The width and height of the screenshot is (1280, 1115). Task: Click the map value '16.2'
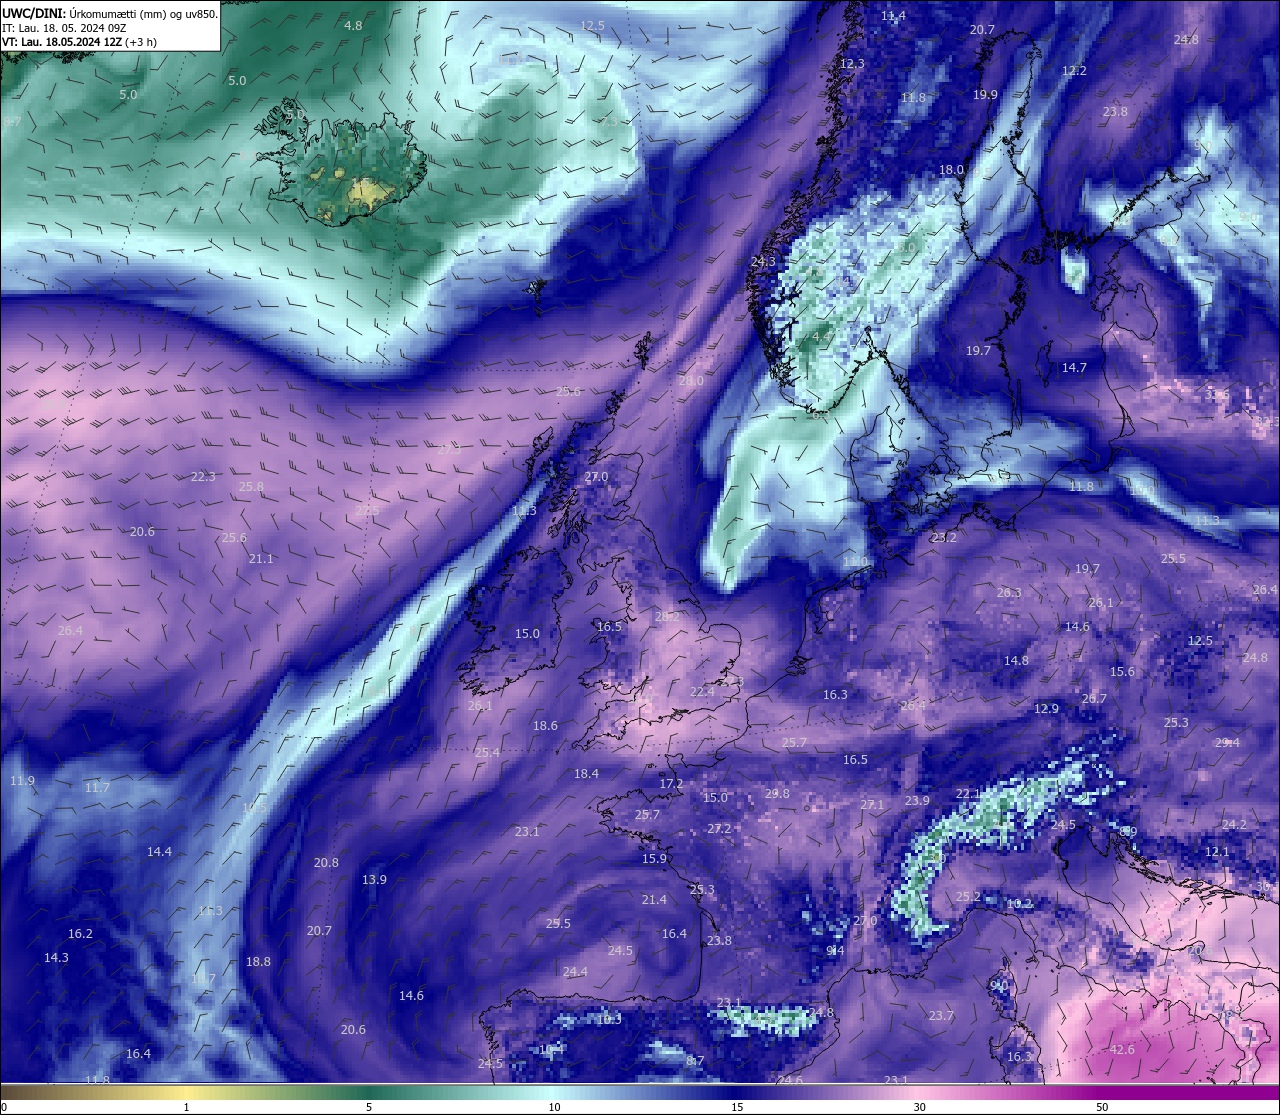pos(80,933)
